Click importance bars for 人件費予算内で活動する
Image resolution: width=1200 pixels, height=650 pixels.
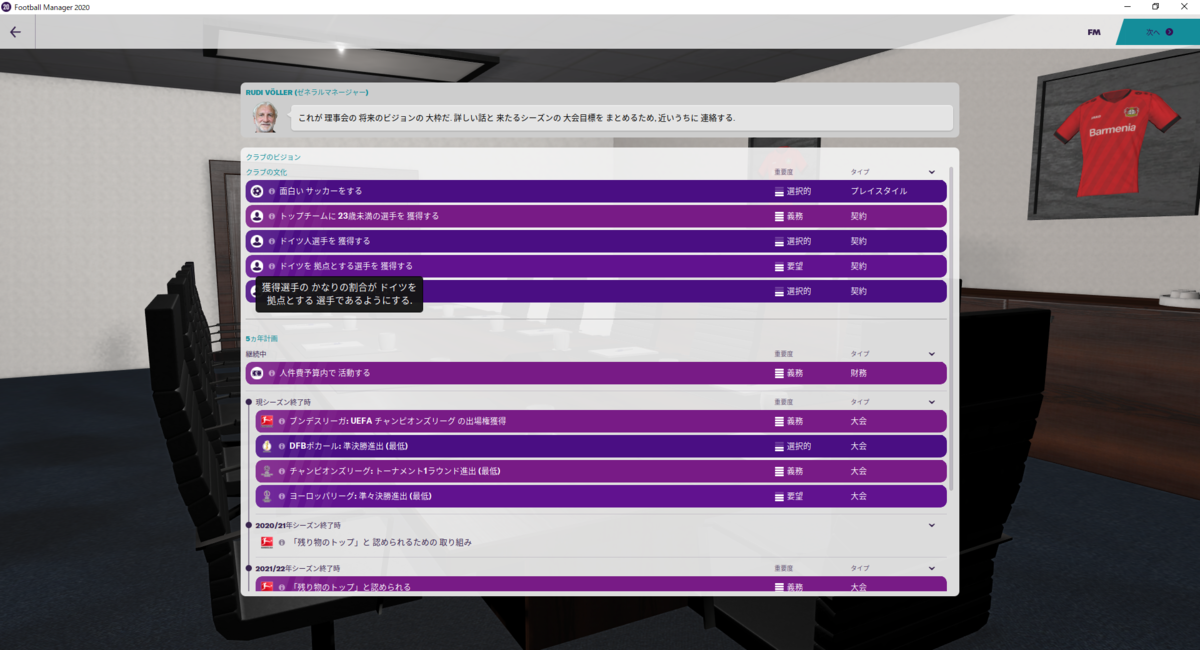coord(779,373)
